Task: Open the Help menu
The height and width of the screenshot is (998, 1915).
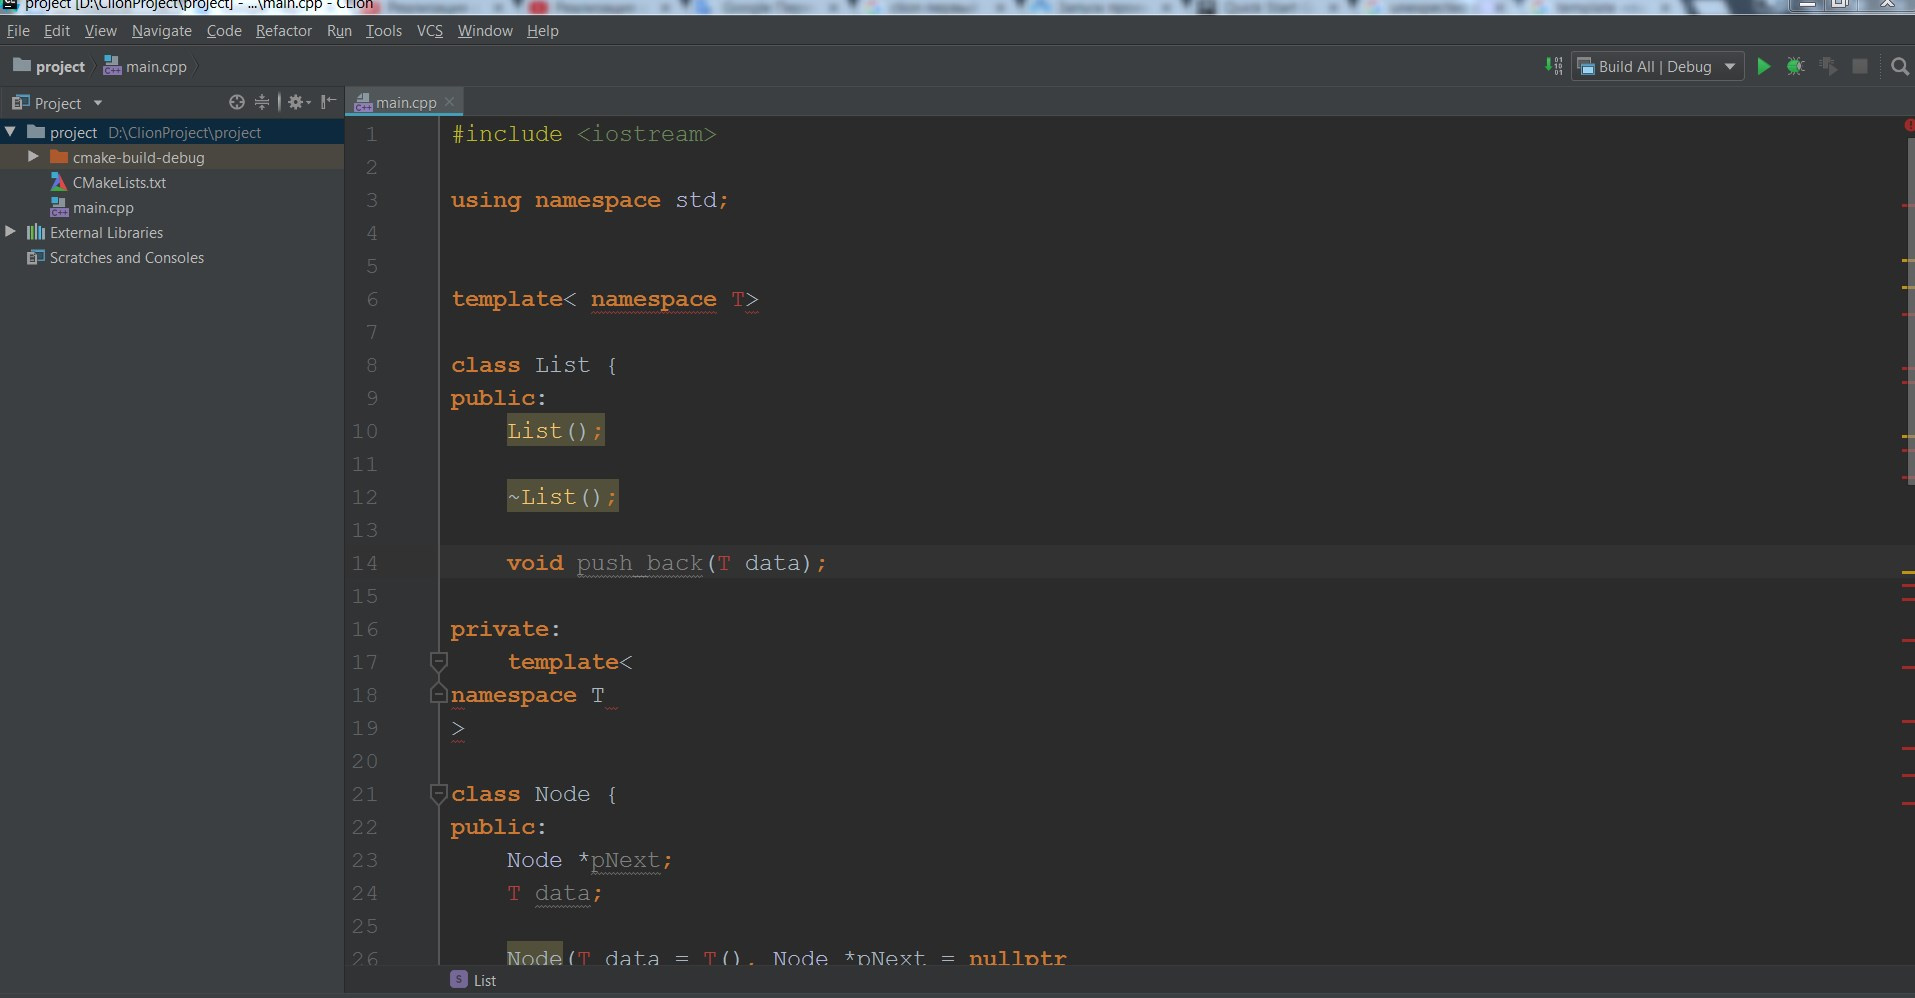Action: pyautogui.click(x=542, y=31)
